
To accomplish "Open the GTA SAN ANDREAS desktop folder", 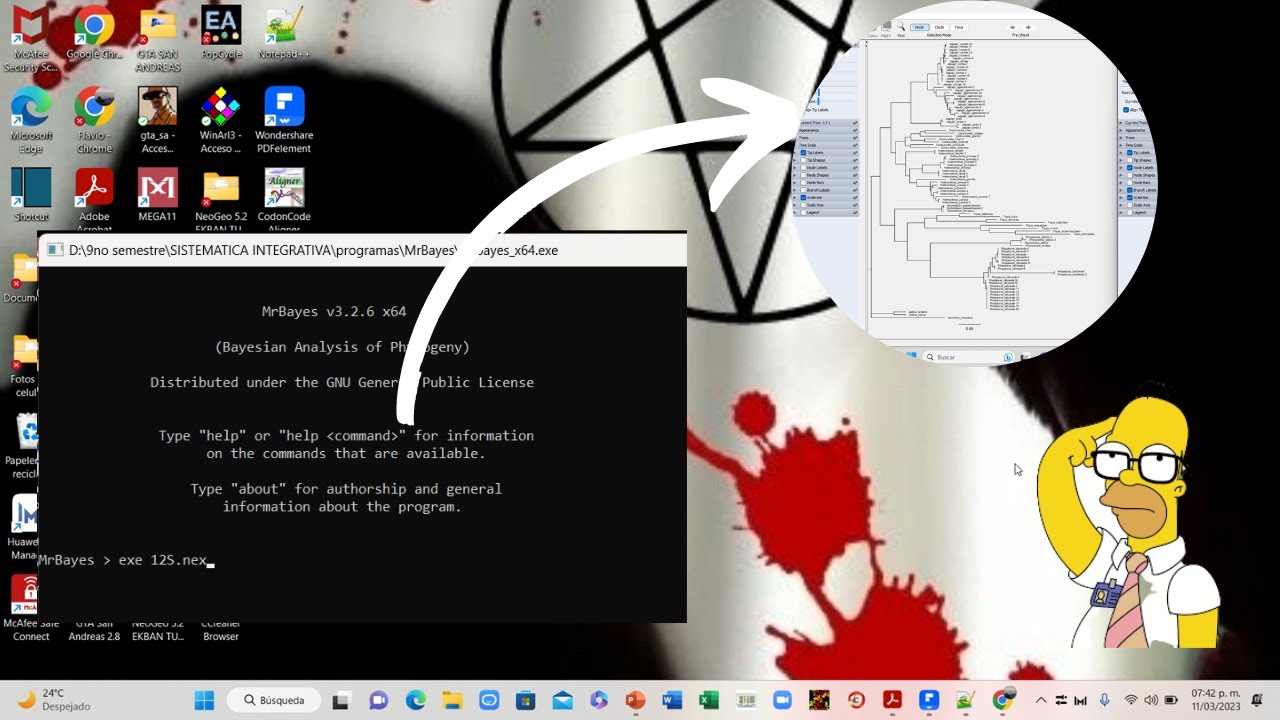I will tap(158, 38).
